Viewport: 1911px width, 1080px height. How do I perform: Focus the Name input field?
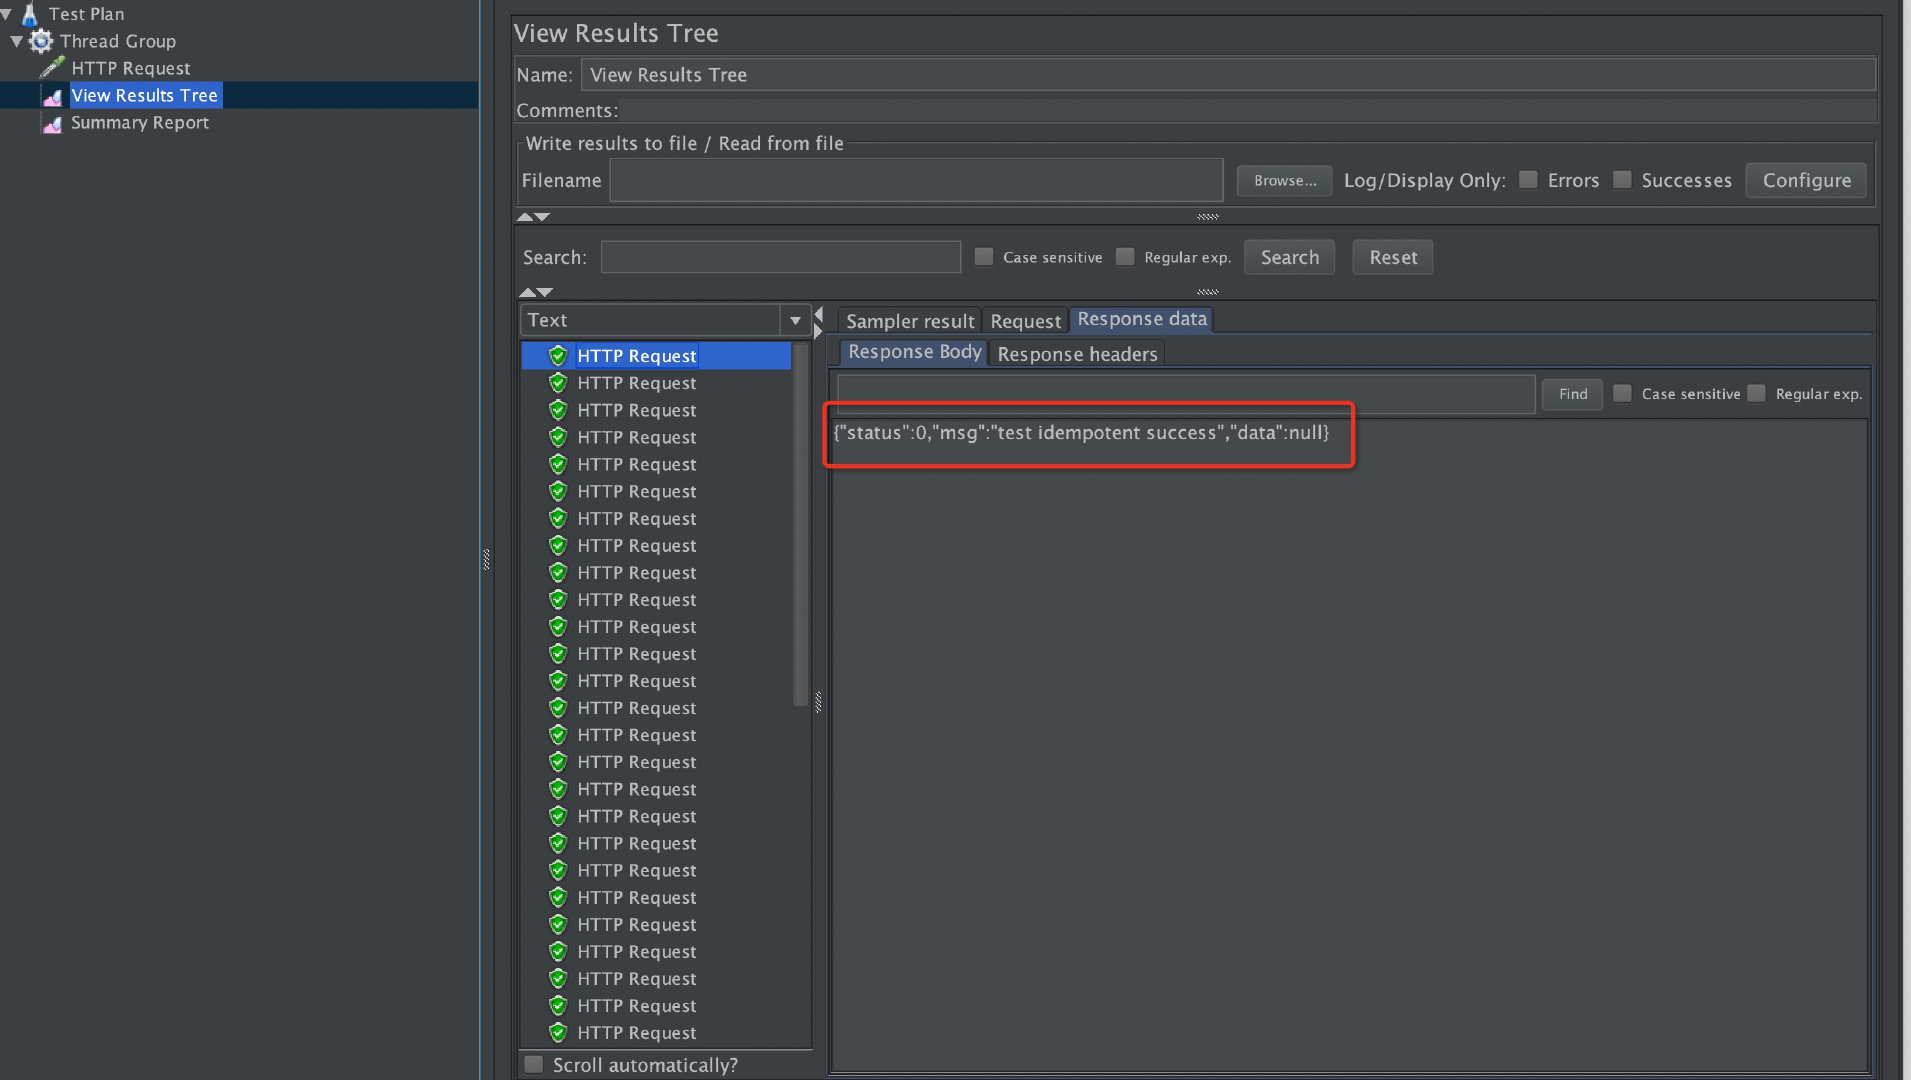pyautogui.click(x=1228, y=75)
